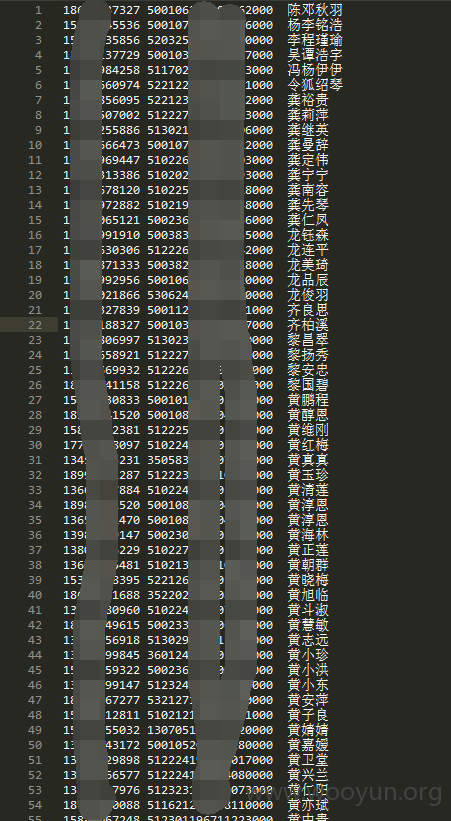Click the name 龚继英
The width and height of the screenshot is (451, 821).
point(308,130)
